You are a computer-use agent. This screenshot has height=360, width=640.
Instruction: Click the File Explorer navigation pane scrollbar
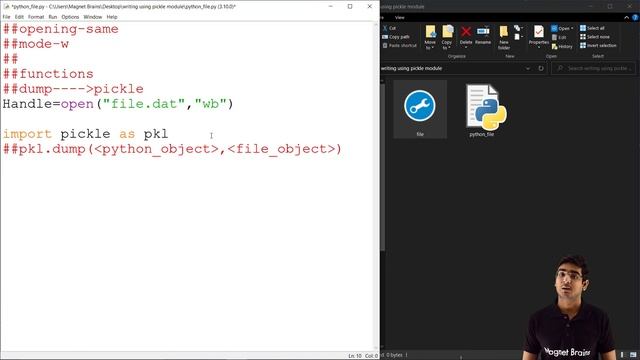[x=383, y=167]
